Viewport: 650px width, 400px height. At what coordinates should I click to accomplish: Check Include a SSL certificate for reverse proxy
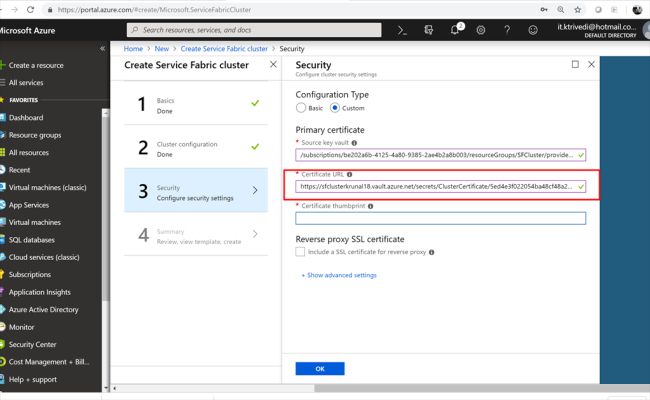click(x=300, y=252)
